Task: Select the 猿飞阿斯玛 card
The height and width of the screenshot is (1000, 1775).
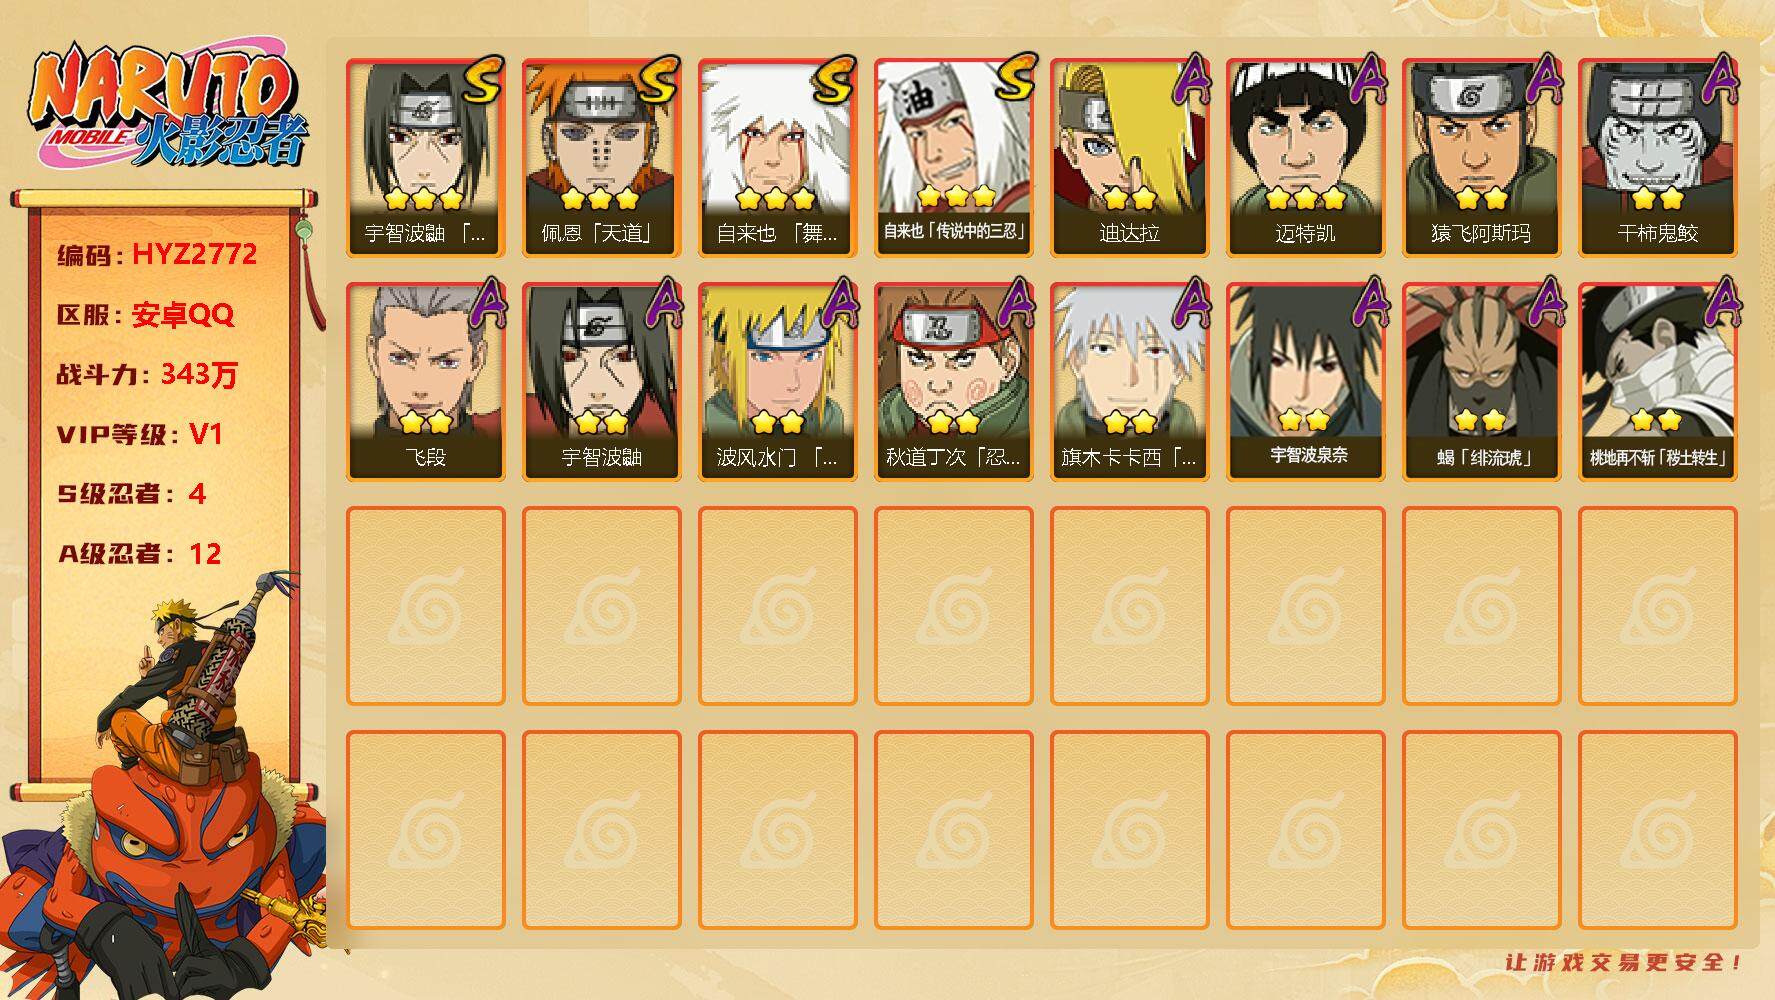Action: (x=1481, y=158)
